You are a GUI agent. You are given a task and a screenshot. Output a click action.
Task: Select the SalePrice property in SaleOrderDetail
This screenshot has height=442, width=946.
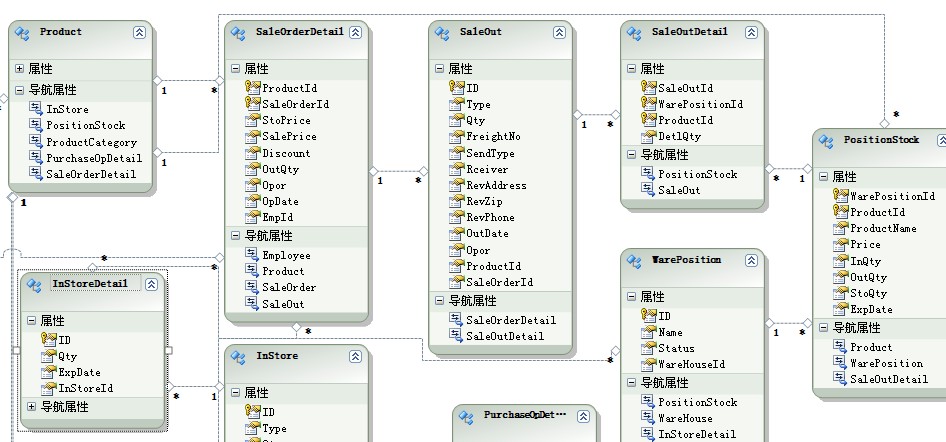pos(289,136)
